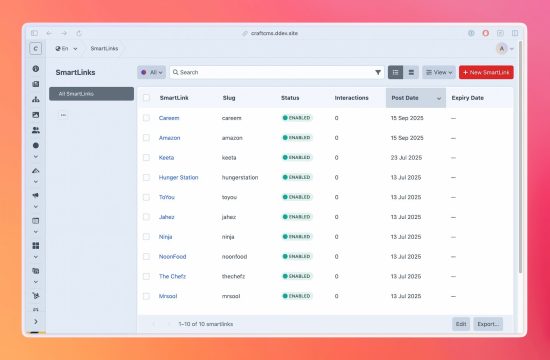Click the search filter funnel icon
Image resolution: width=550 pixels, height=360 pixels.
(378, 73)
